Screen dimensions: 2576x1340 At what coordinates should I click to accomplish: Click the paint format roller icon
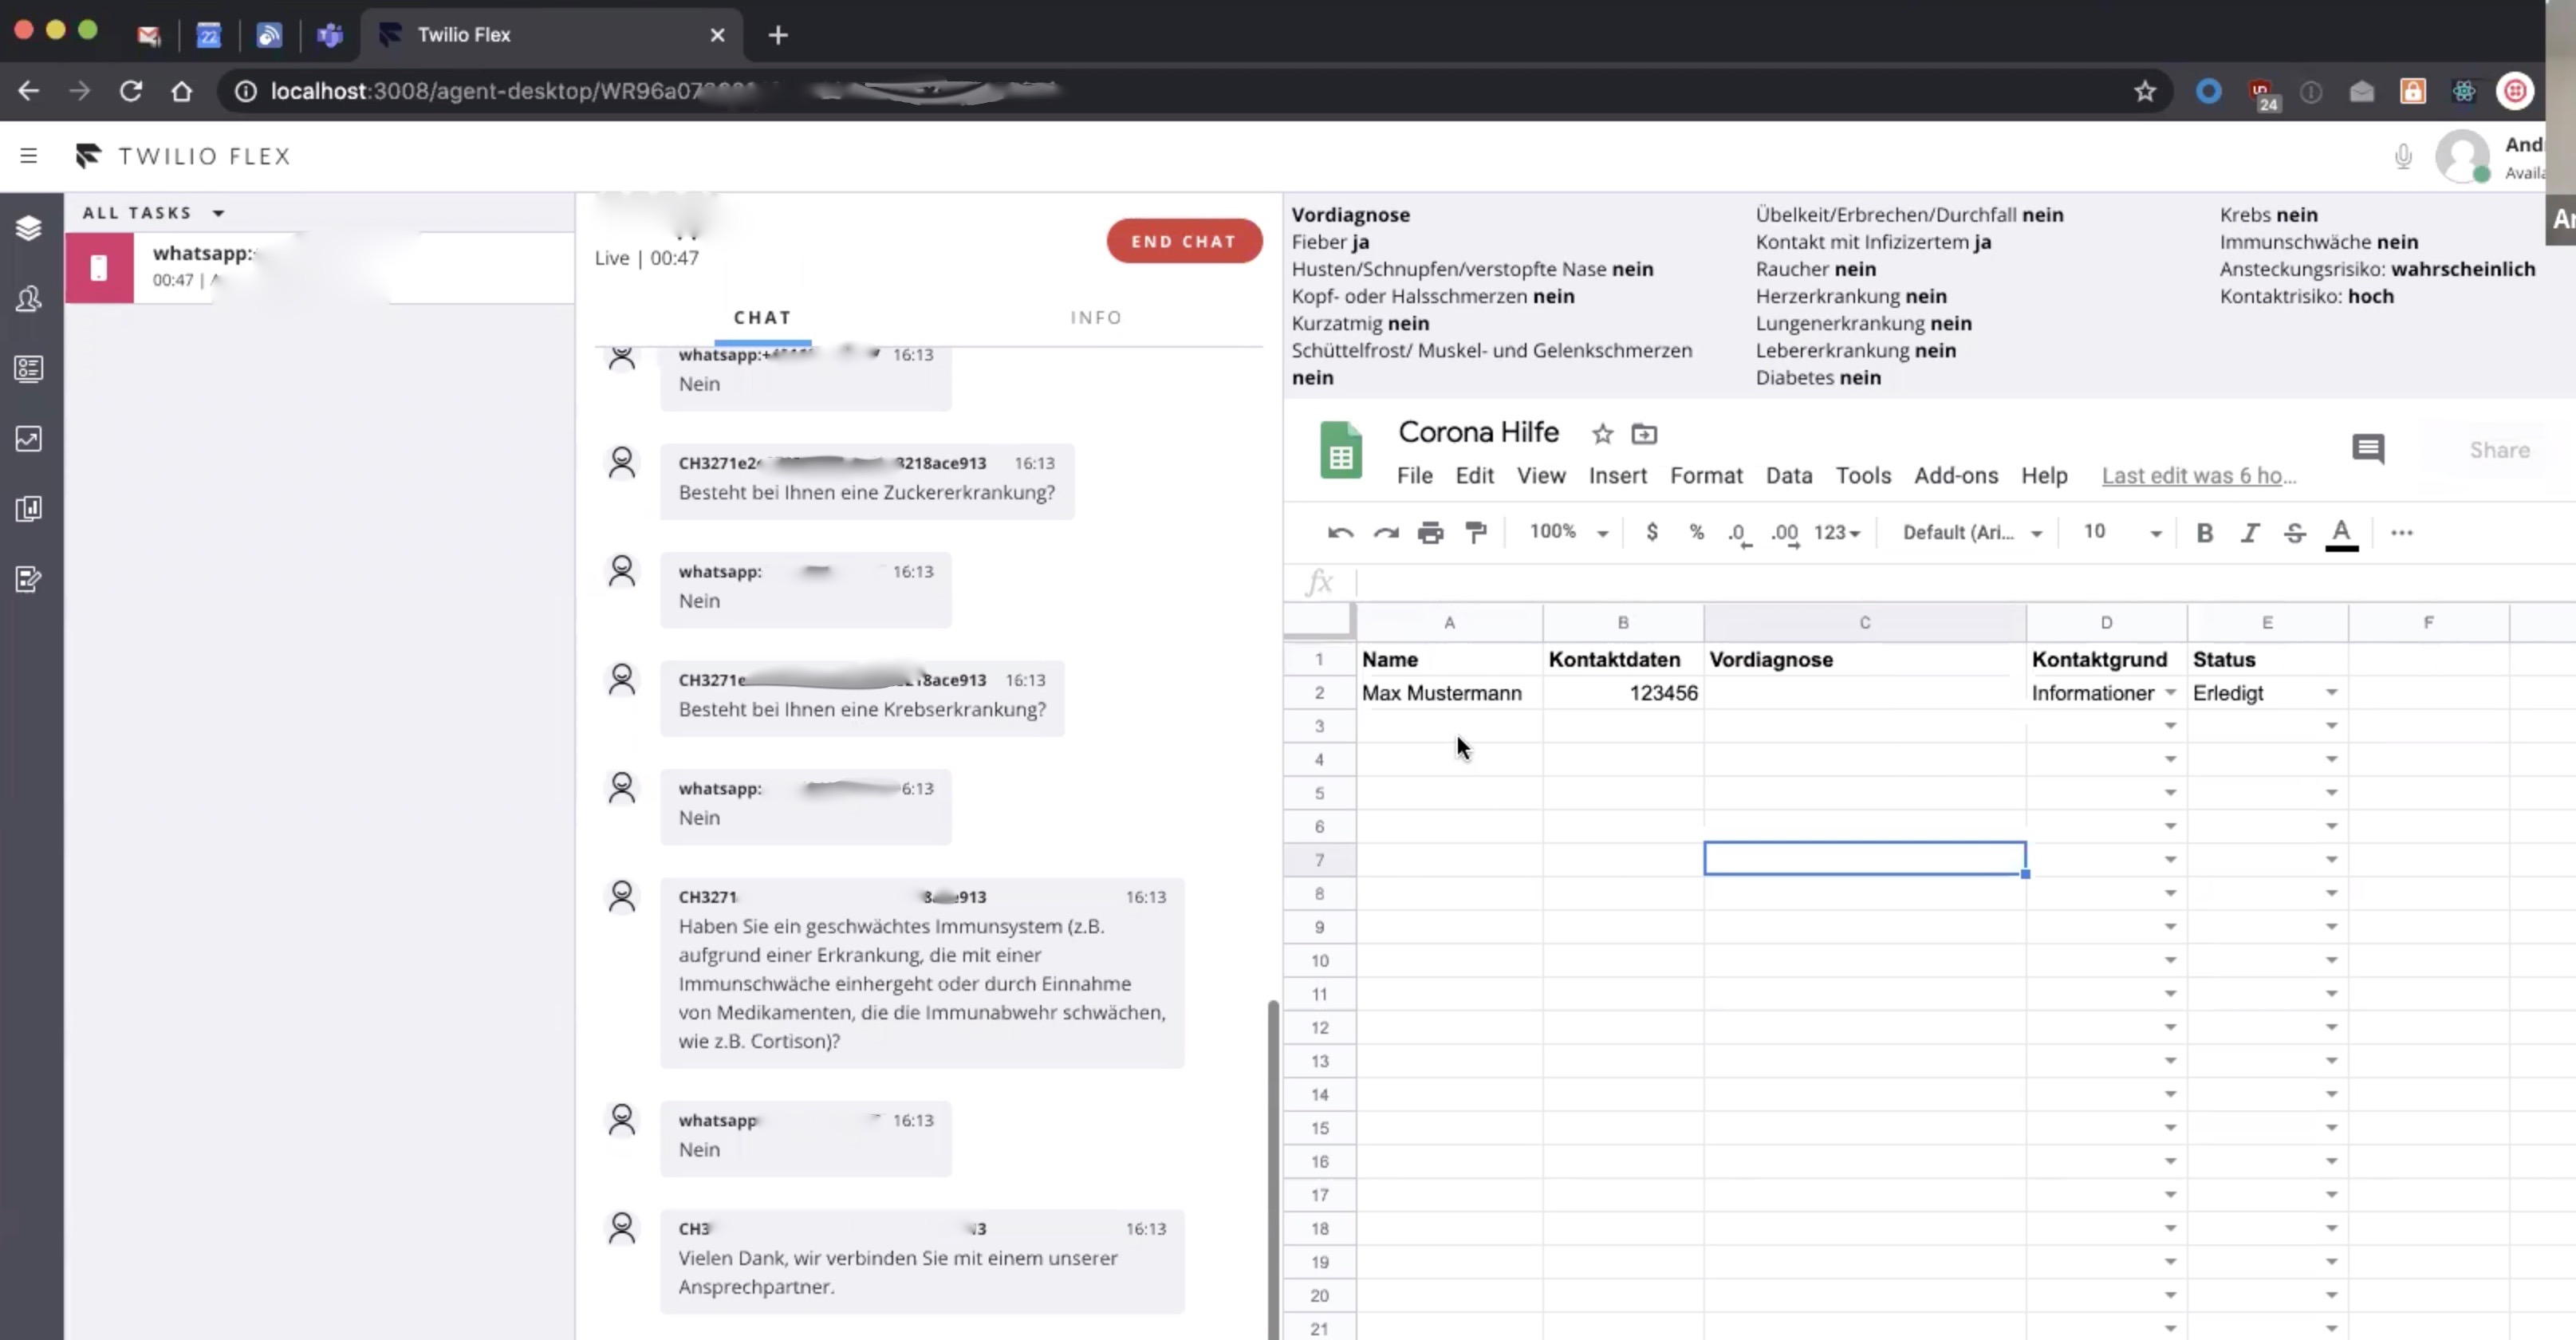click(1476, 533)
